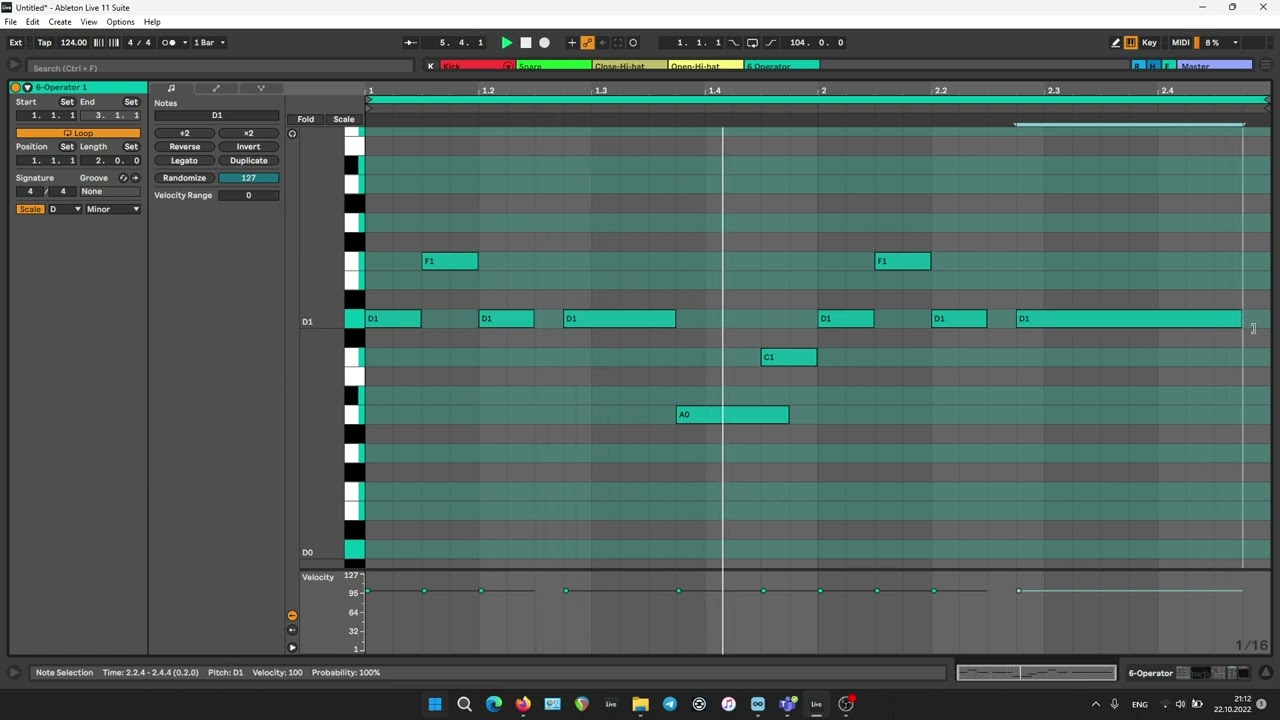Open the Help menu
Screen dimensions: 1280x720
[x=152, y=22]
